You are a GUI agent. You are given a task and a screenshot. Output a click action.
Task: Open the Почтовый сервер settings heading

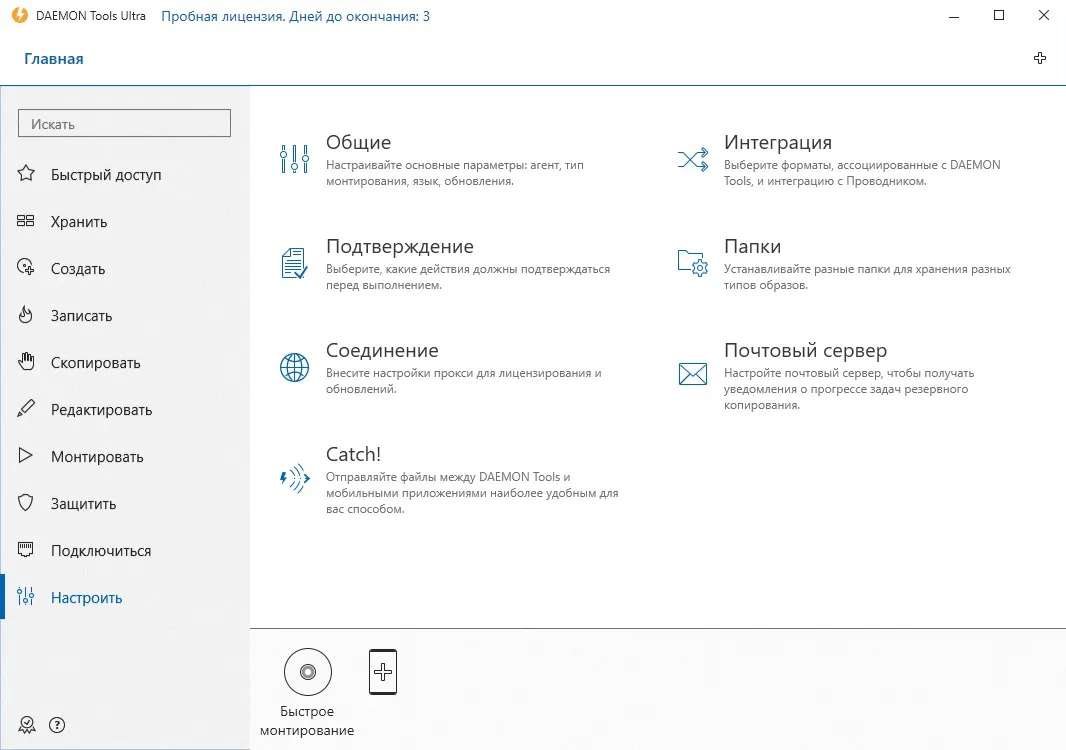pos(805,350)
